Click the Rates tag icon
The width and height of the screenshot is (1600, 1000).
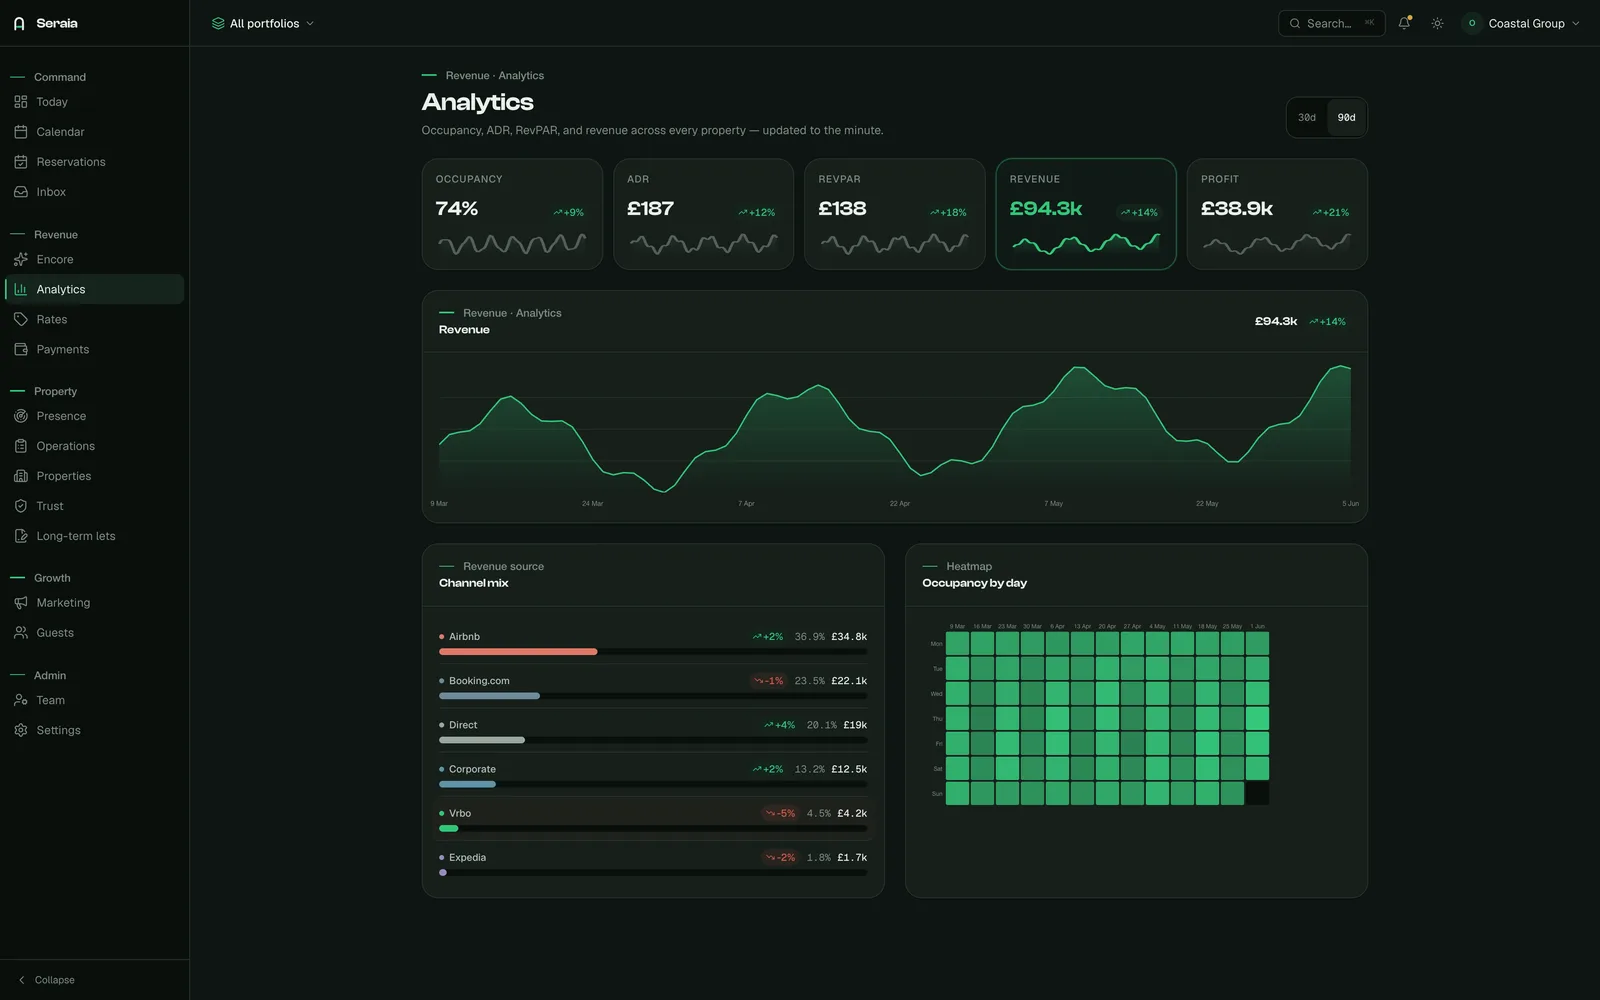point(21,319)
